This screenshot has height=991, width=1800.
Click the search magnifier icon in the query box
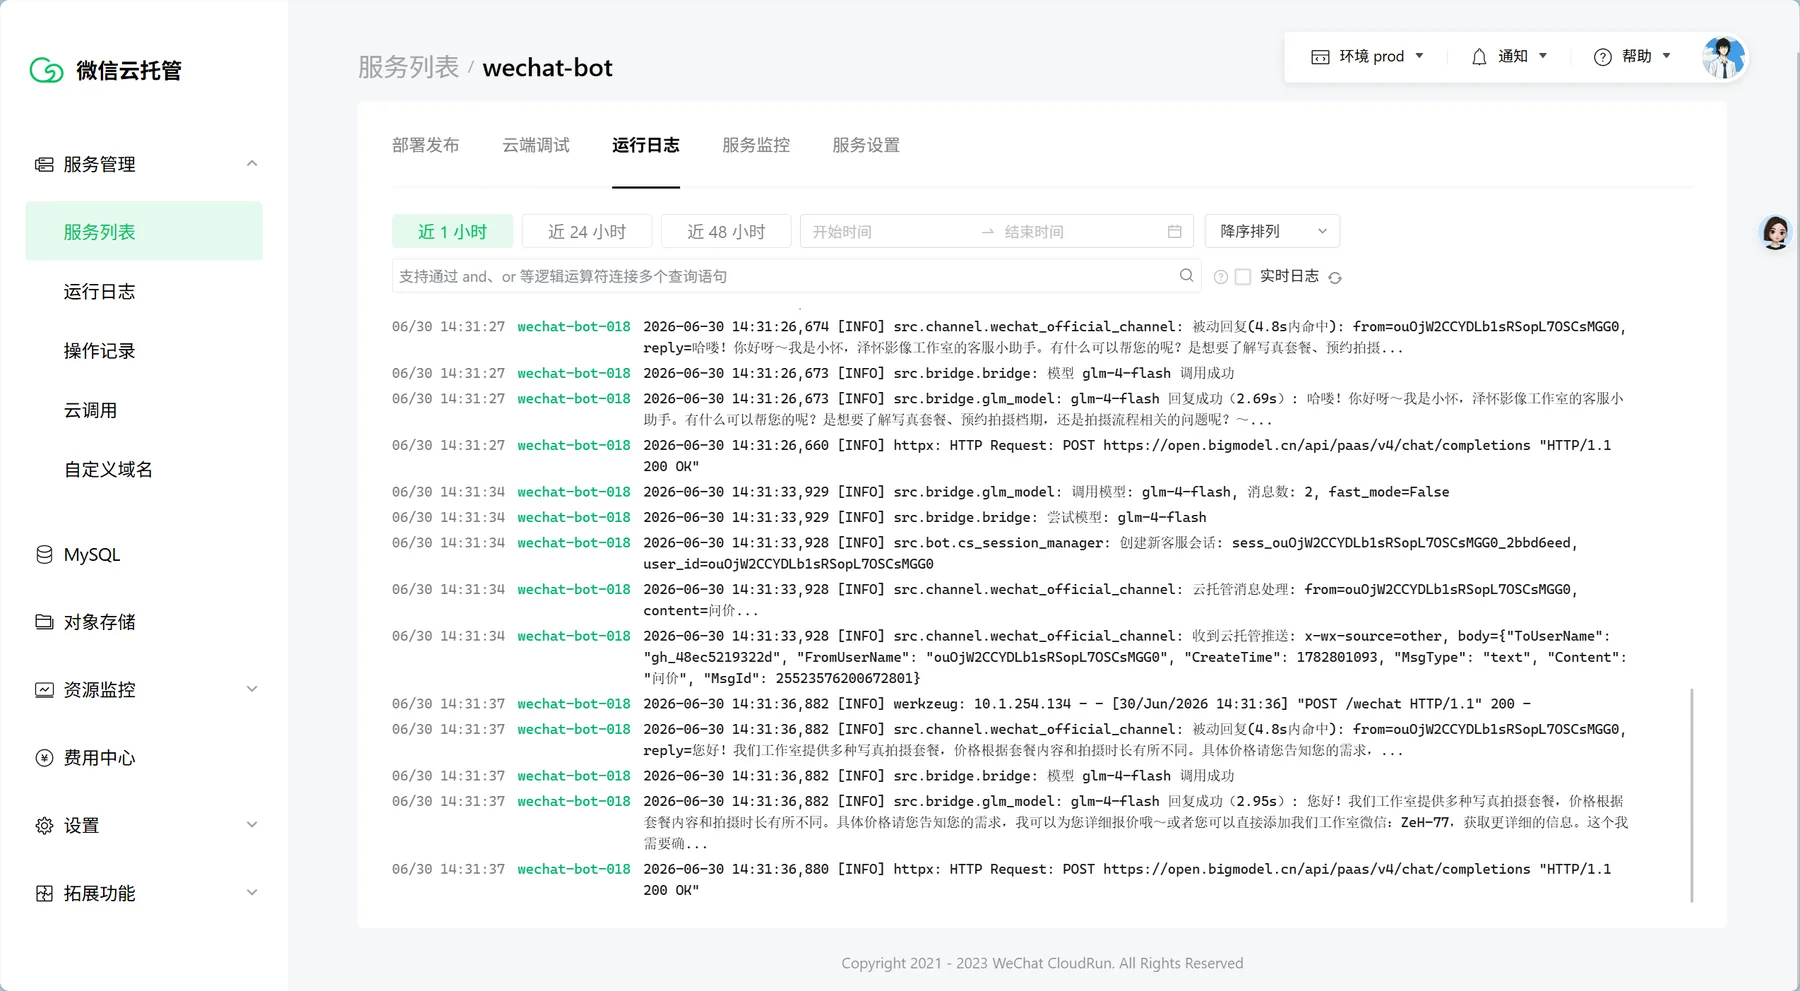[1186, 275]
